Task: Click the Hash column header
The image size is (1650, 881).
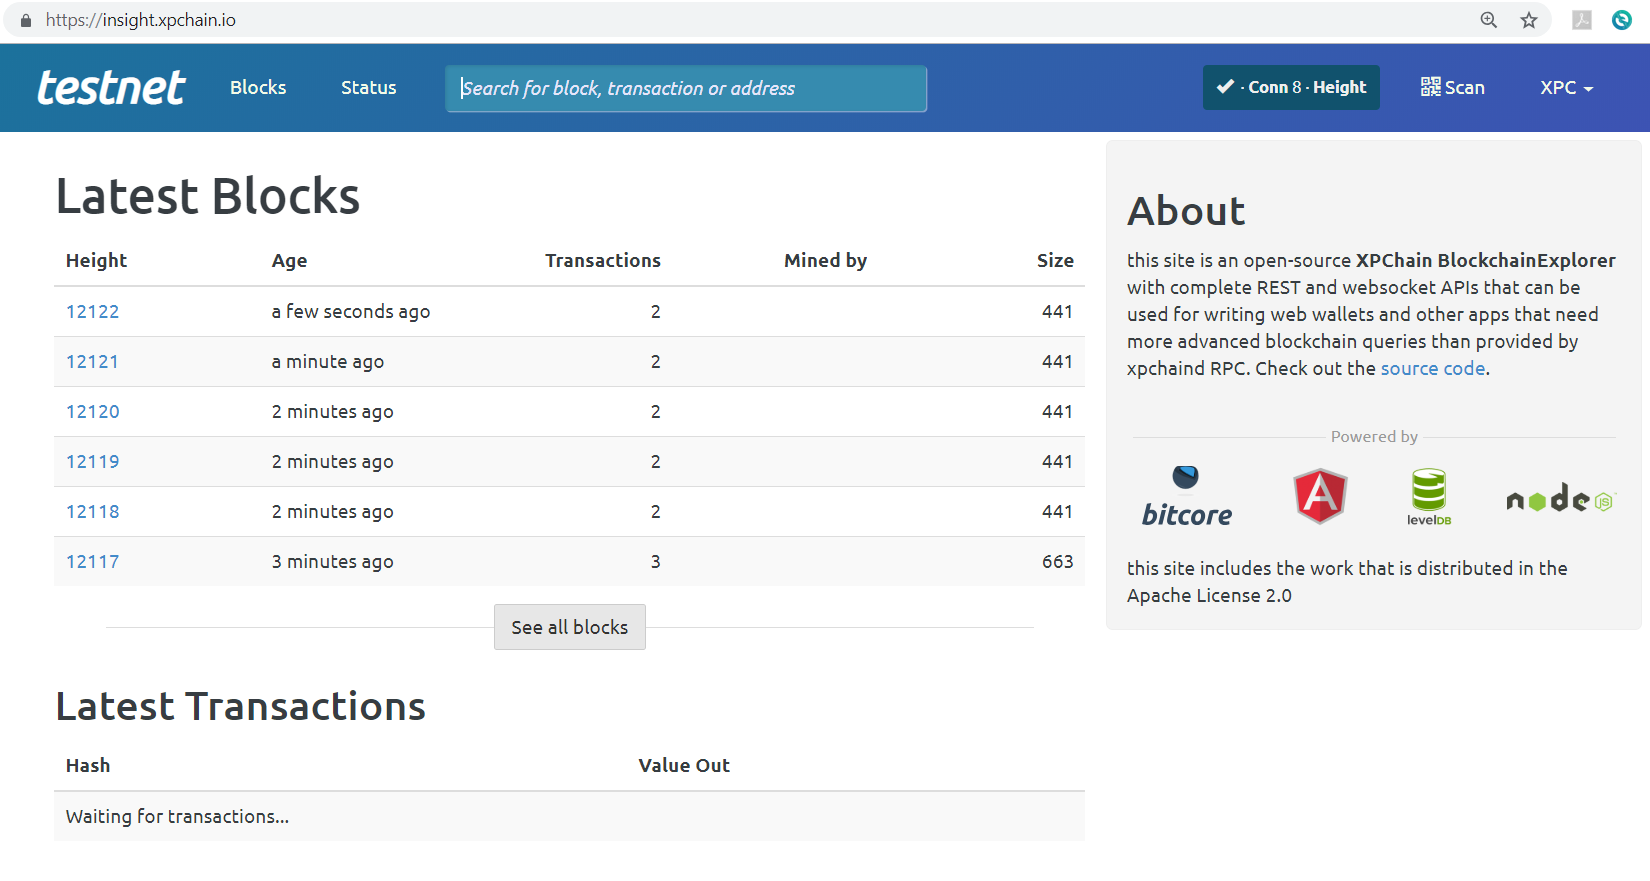Action: [x=88, y=766]
